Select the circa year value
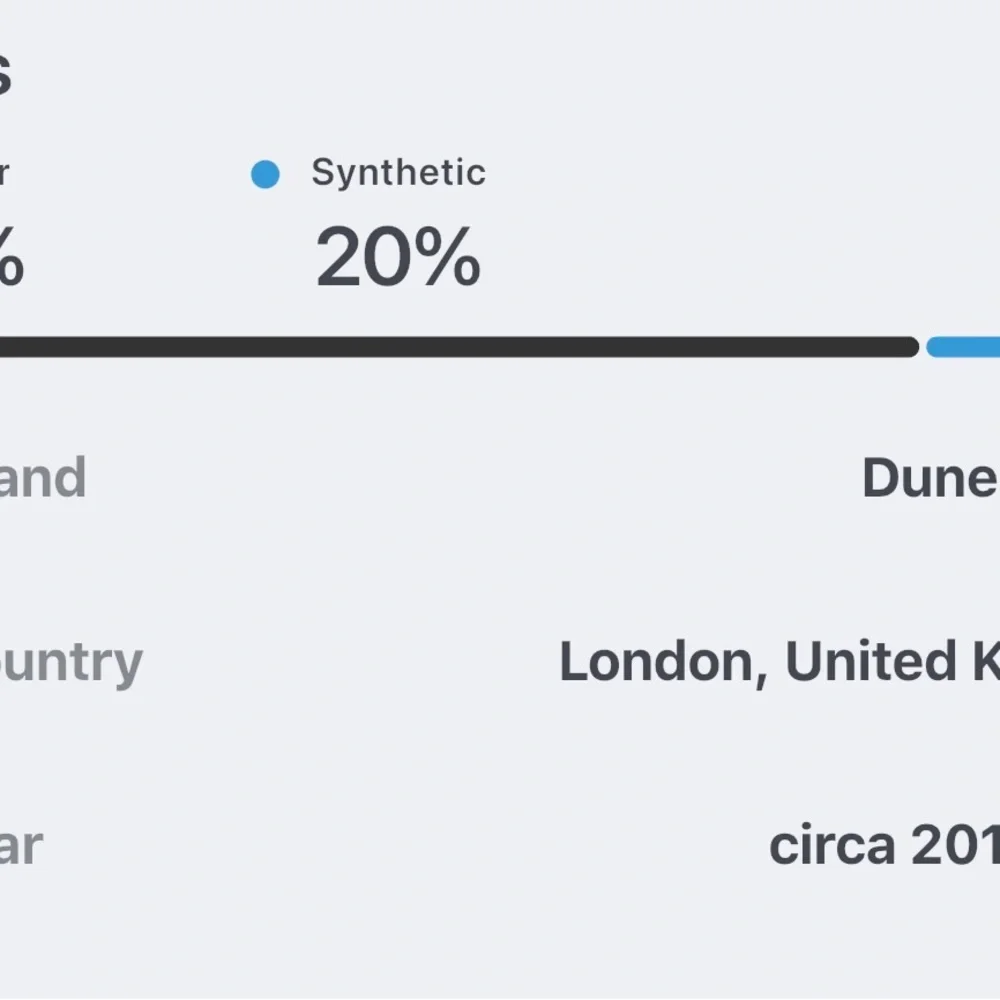The image size is (1000, 1000). pyautogui.click(x=884, y=846)
